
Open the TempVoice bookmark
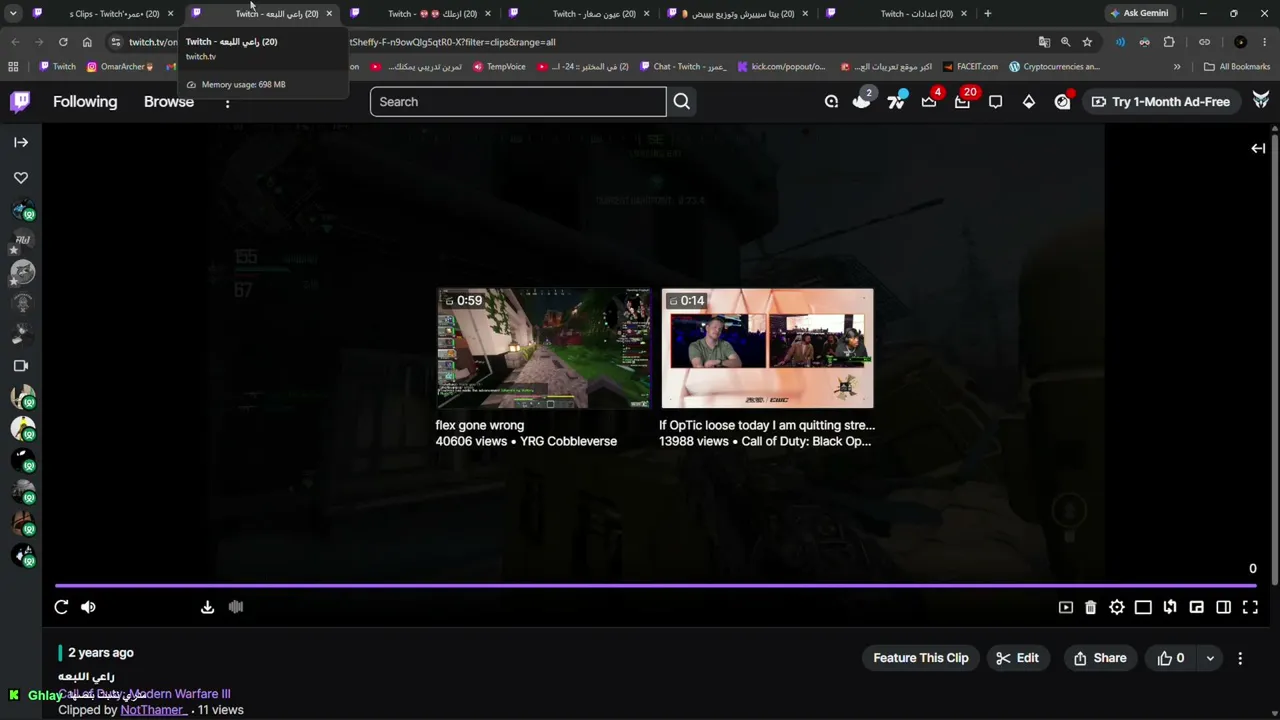[x=499, y=67]
